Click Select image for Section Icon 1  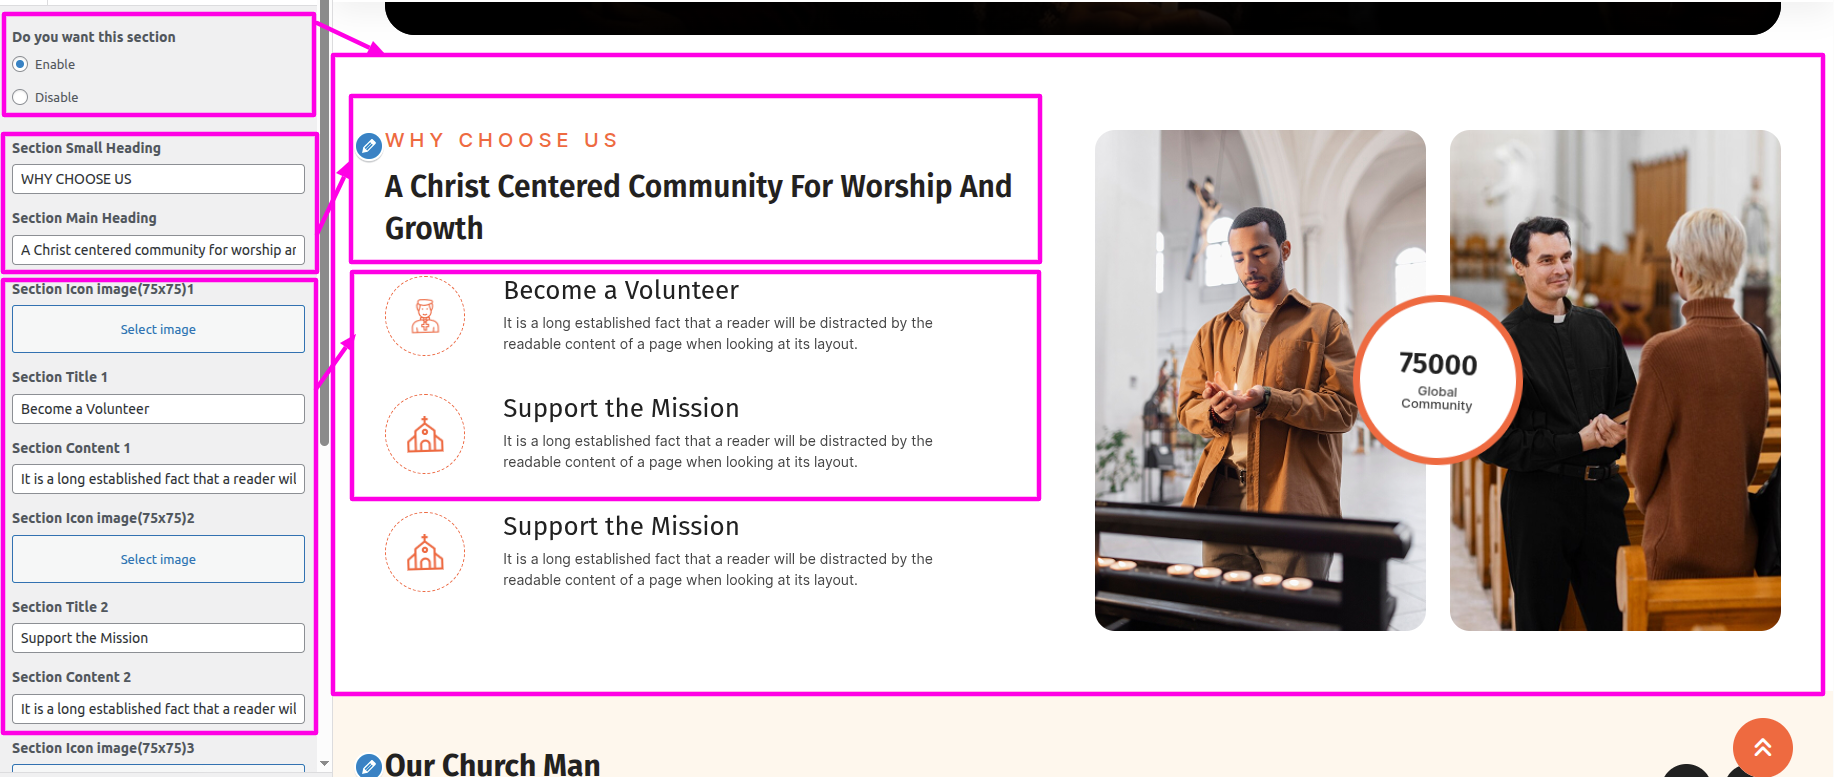[x=158, y=329]
